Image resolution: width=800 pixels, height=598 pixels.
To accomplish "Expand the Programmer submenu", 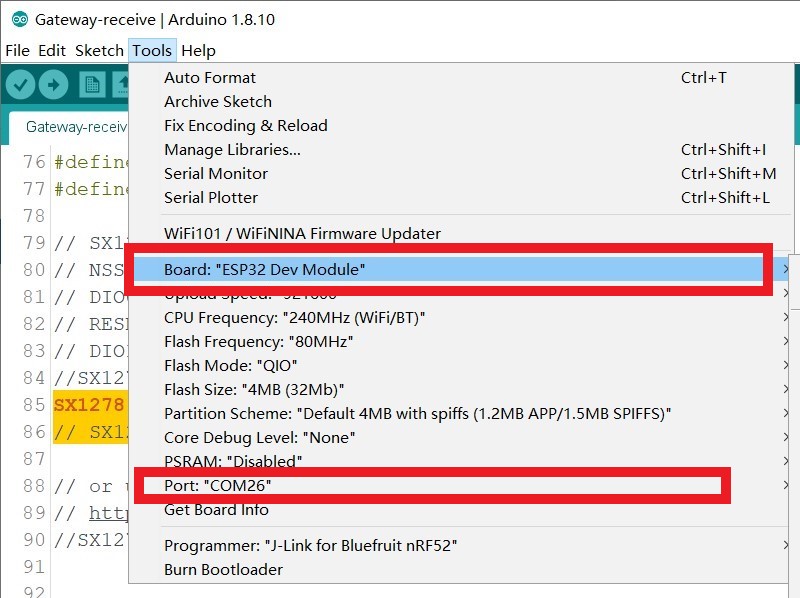I will coord(458,545).
